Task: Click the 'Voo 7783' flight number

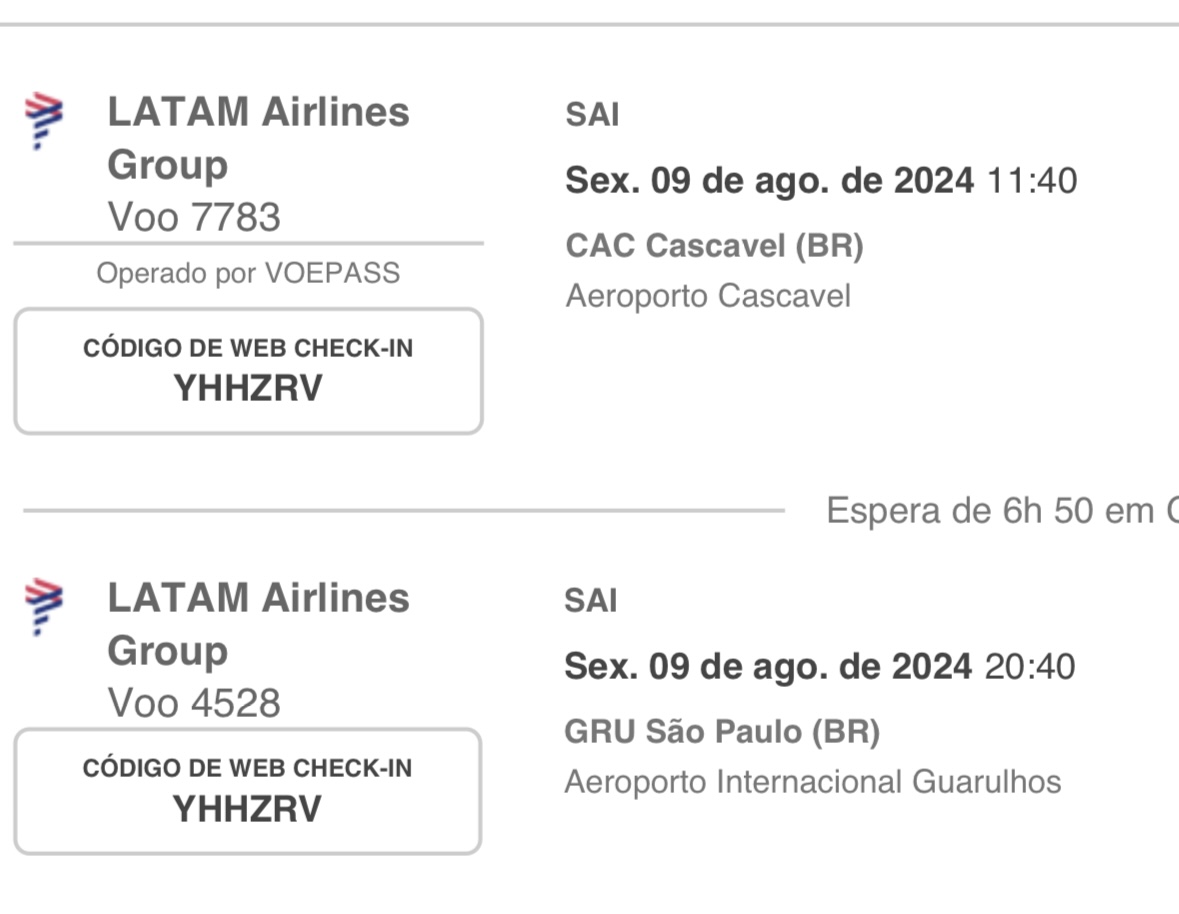Action: point(194,217)
